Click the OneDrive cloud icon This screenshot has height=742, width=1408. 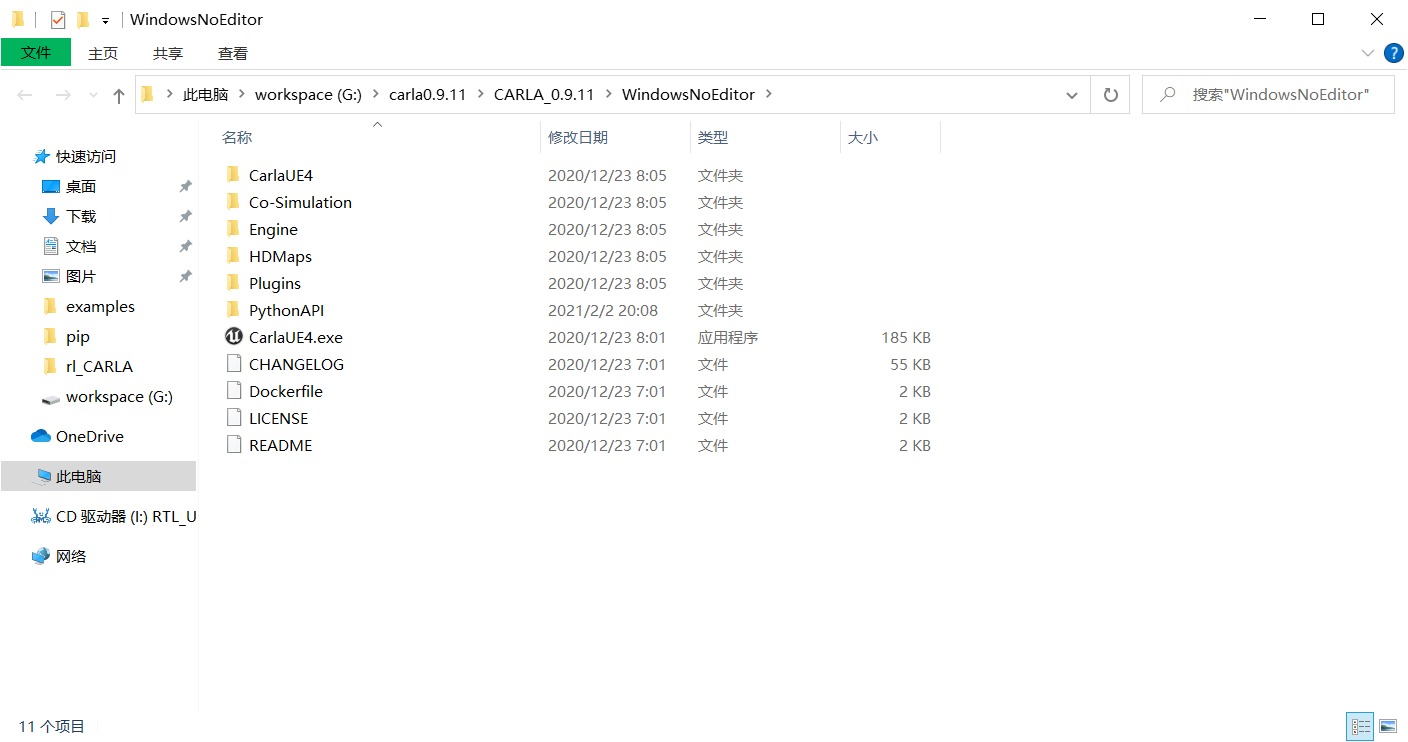(41, 436)
